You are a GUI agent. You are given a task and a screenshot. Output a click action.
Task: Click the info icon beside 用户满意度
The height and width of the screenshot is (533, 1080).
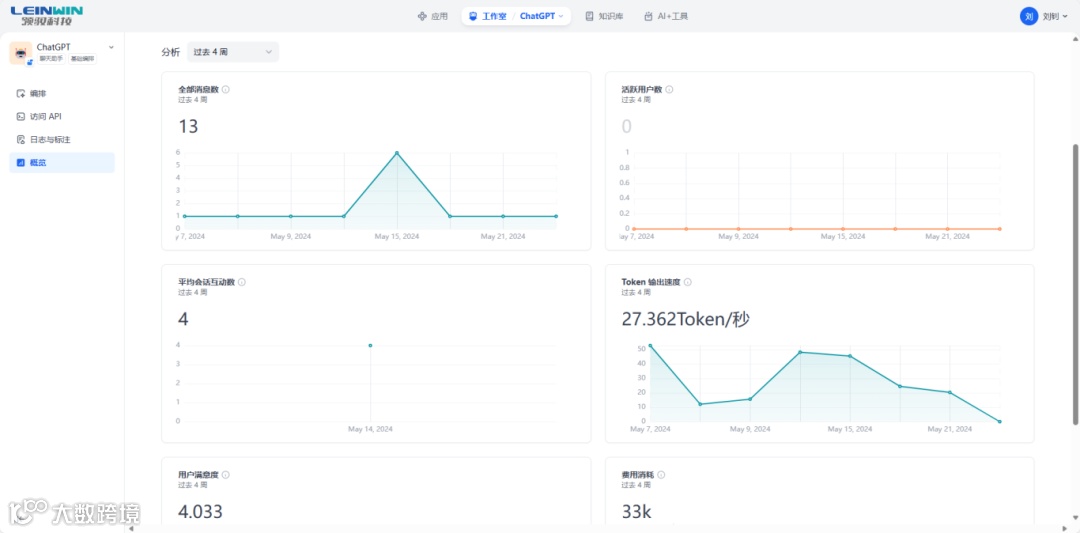[226, 475]
